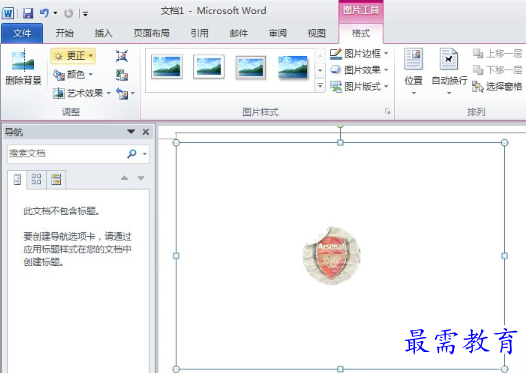Switch to the Page Layout (页面布局) tab

152,33
